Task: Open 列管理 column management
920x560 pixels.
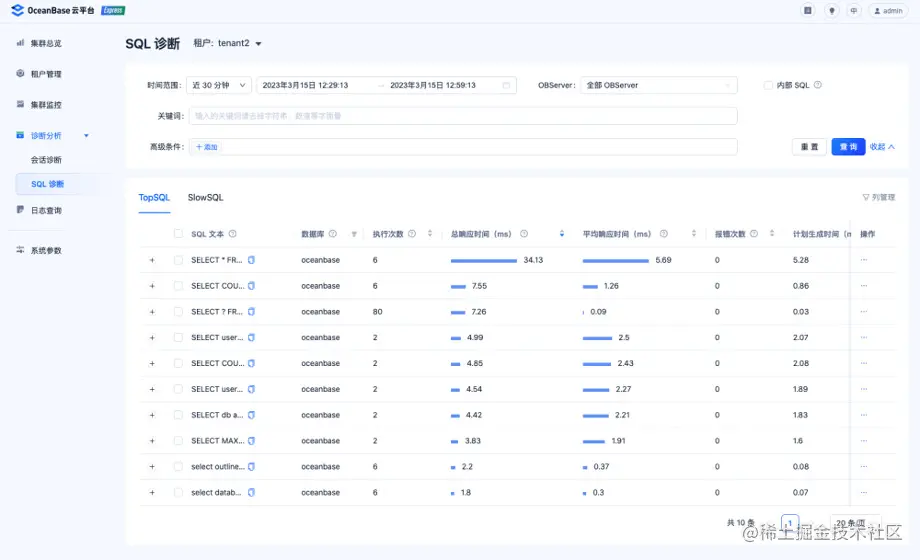Action: [x=878, y=197]
